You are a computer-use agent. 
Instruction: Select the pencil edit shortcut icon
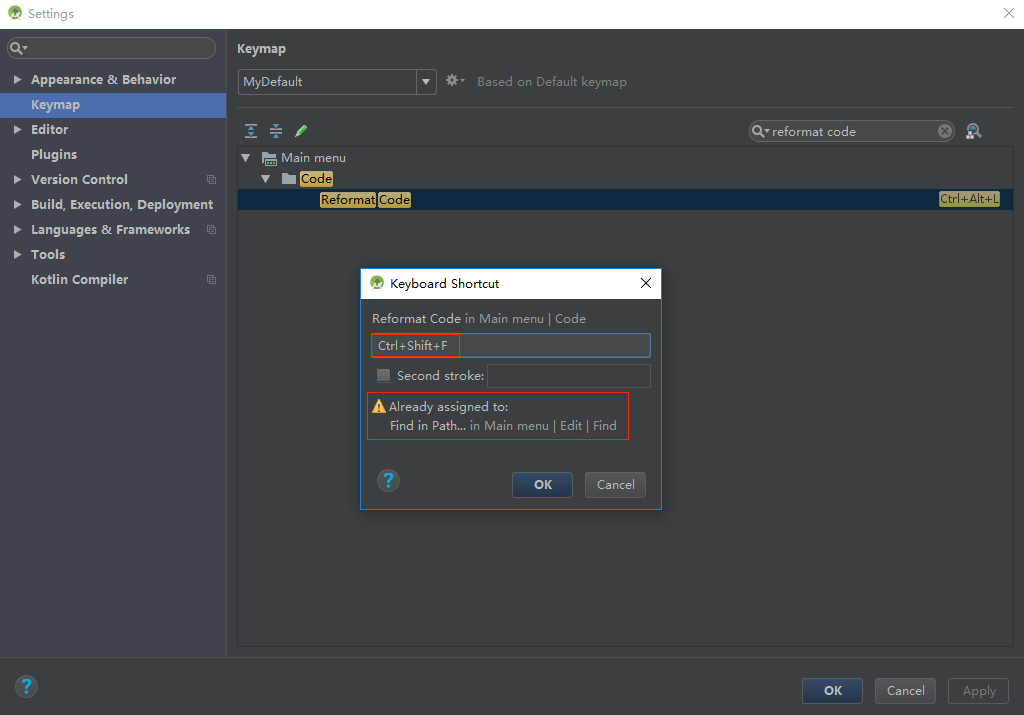point(300,130)
